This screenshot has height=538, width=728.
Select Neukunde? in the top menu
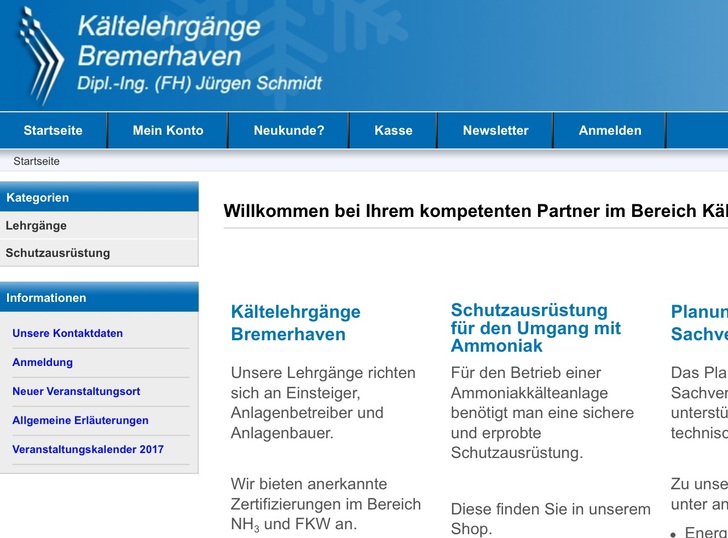pyautogui.click(x=289, y=130)
